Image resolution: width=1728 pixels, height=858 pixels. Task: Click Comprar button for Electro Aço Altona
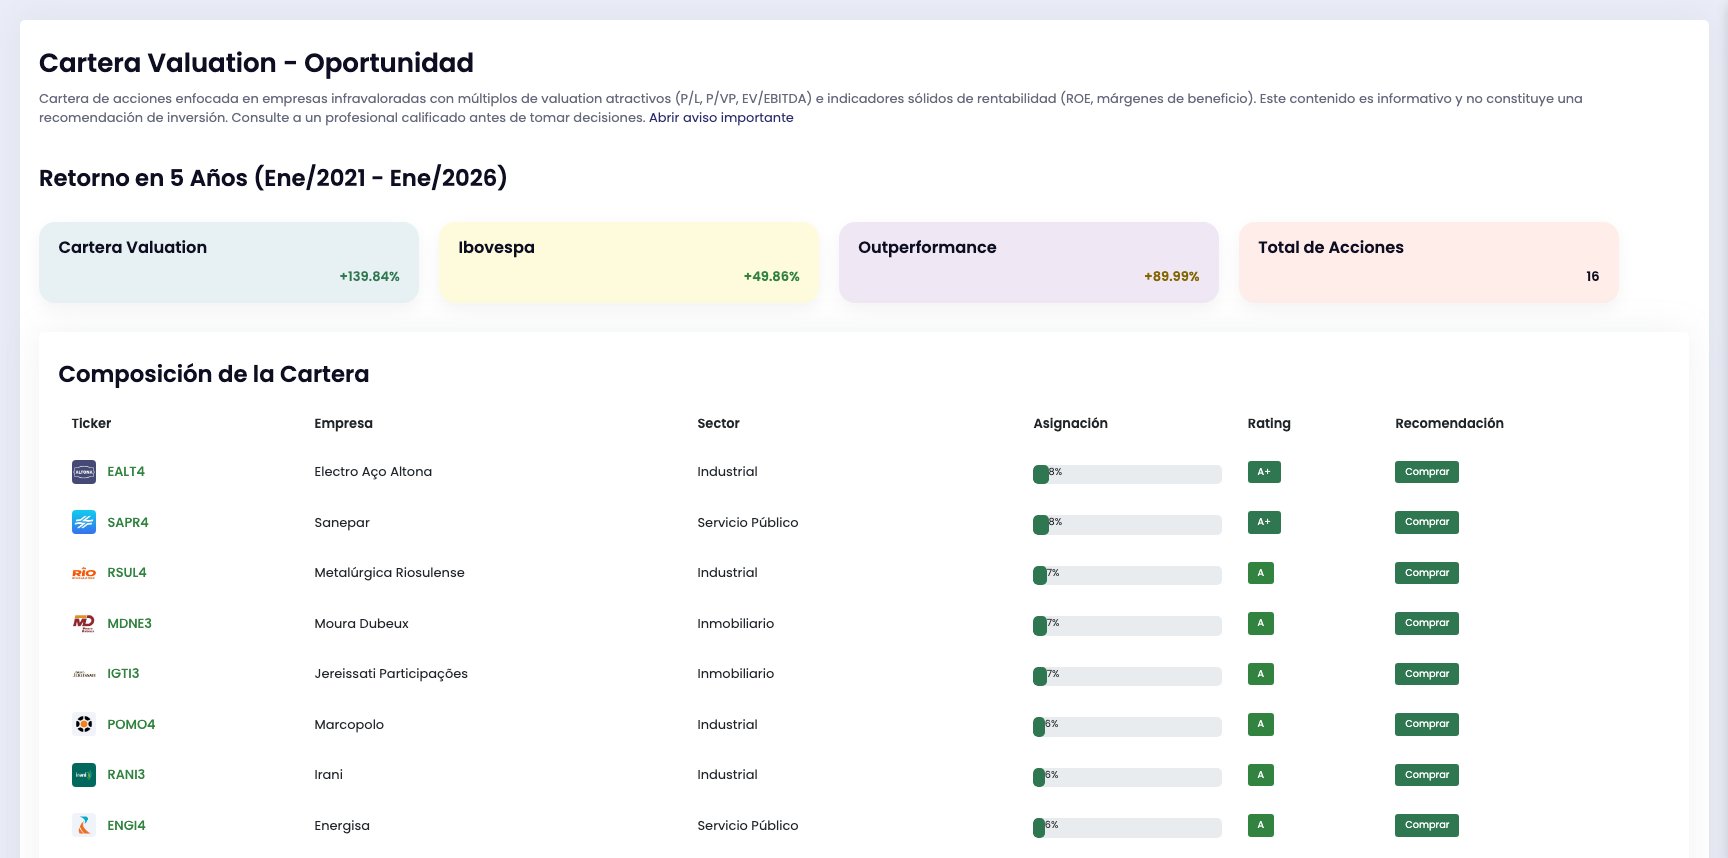click(x=1427, y=472)
